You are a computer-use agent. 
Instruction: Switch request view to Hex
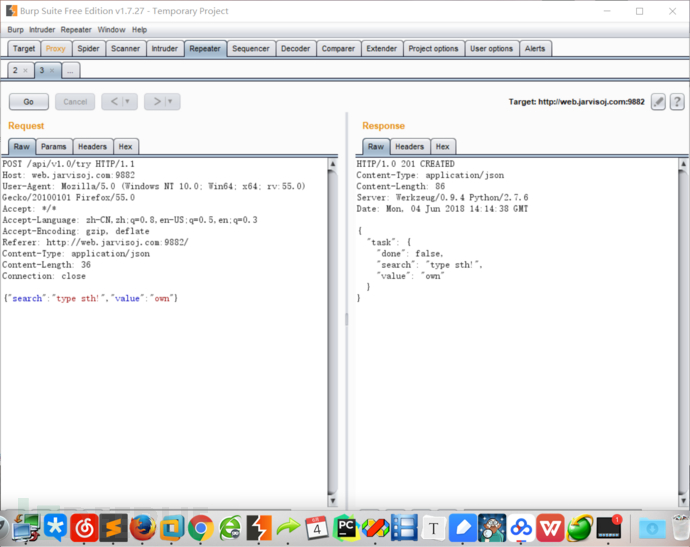coord(125,147)
